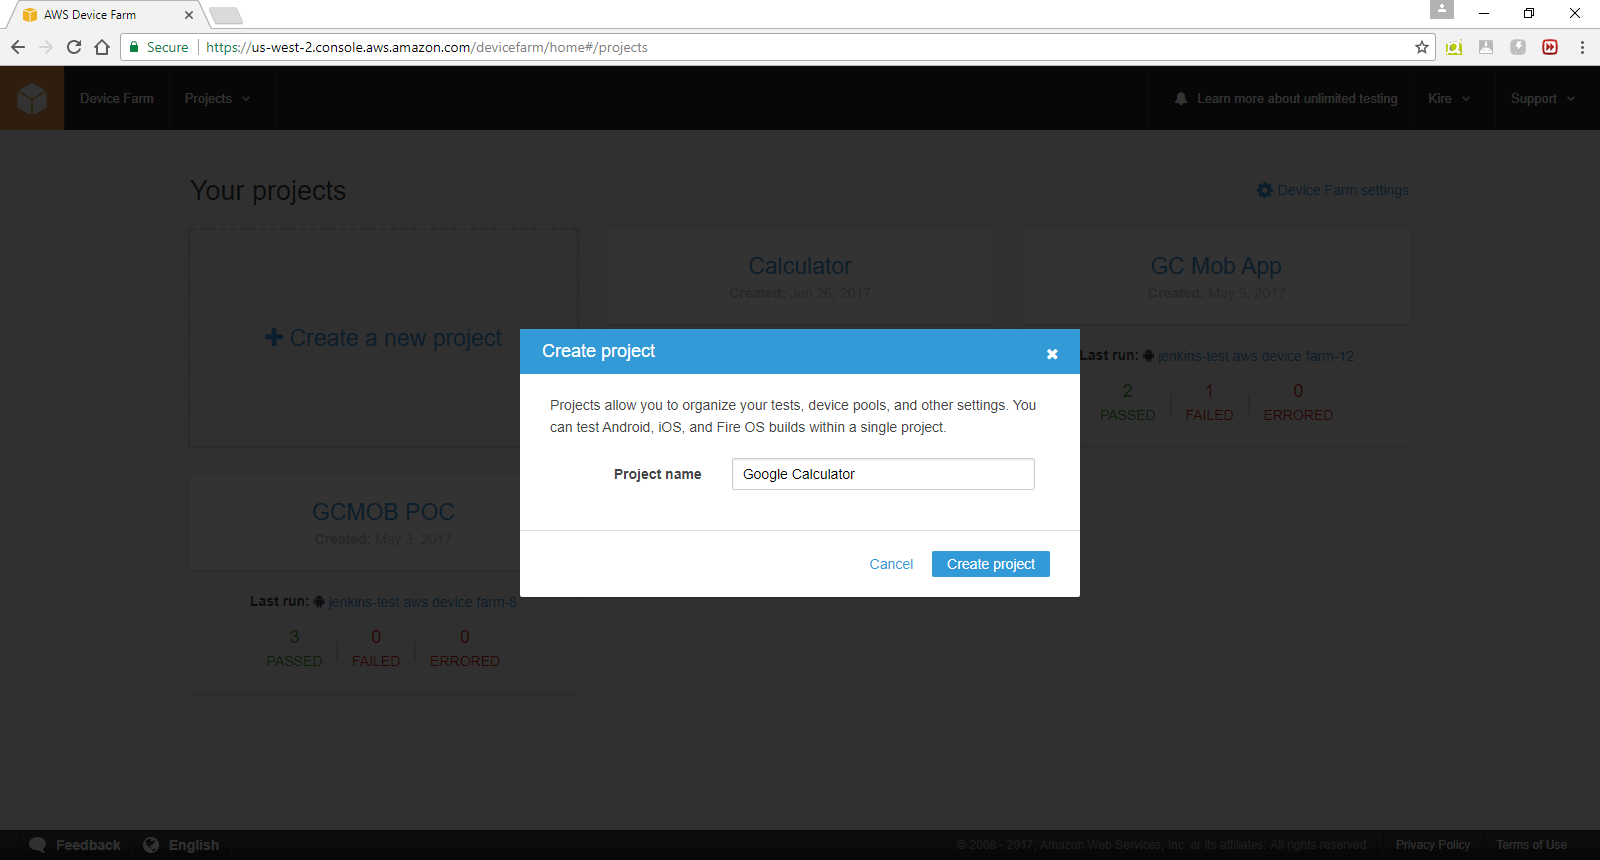Viewport: 1600px width, 860px height.
Task: Reload the page with refresh icon
Action: [74, 47]
